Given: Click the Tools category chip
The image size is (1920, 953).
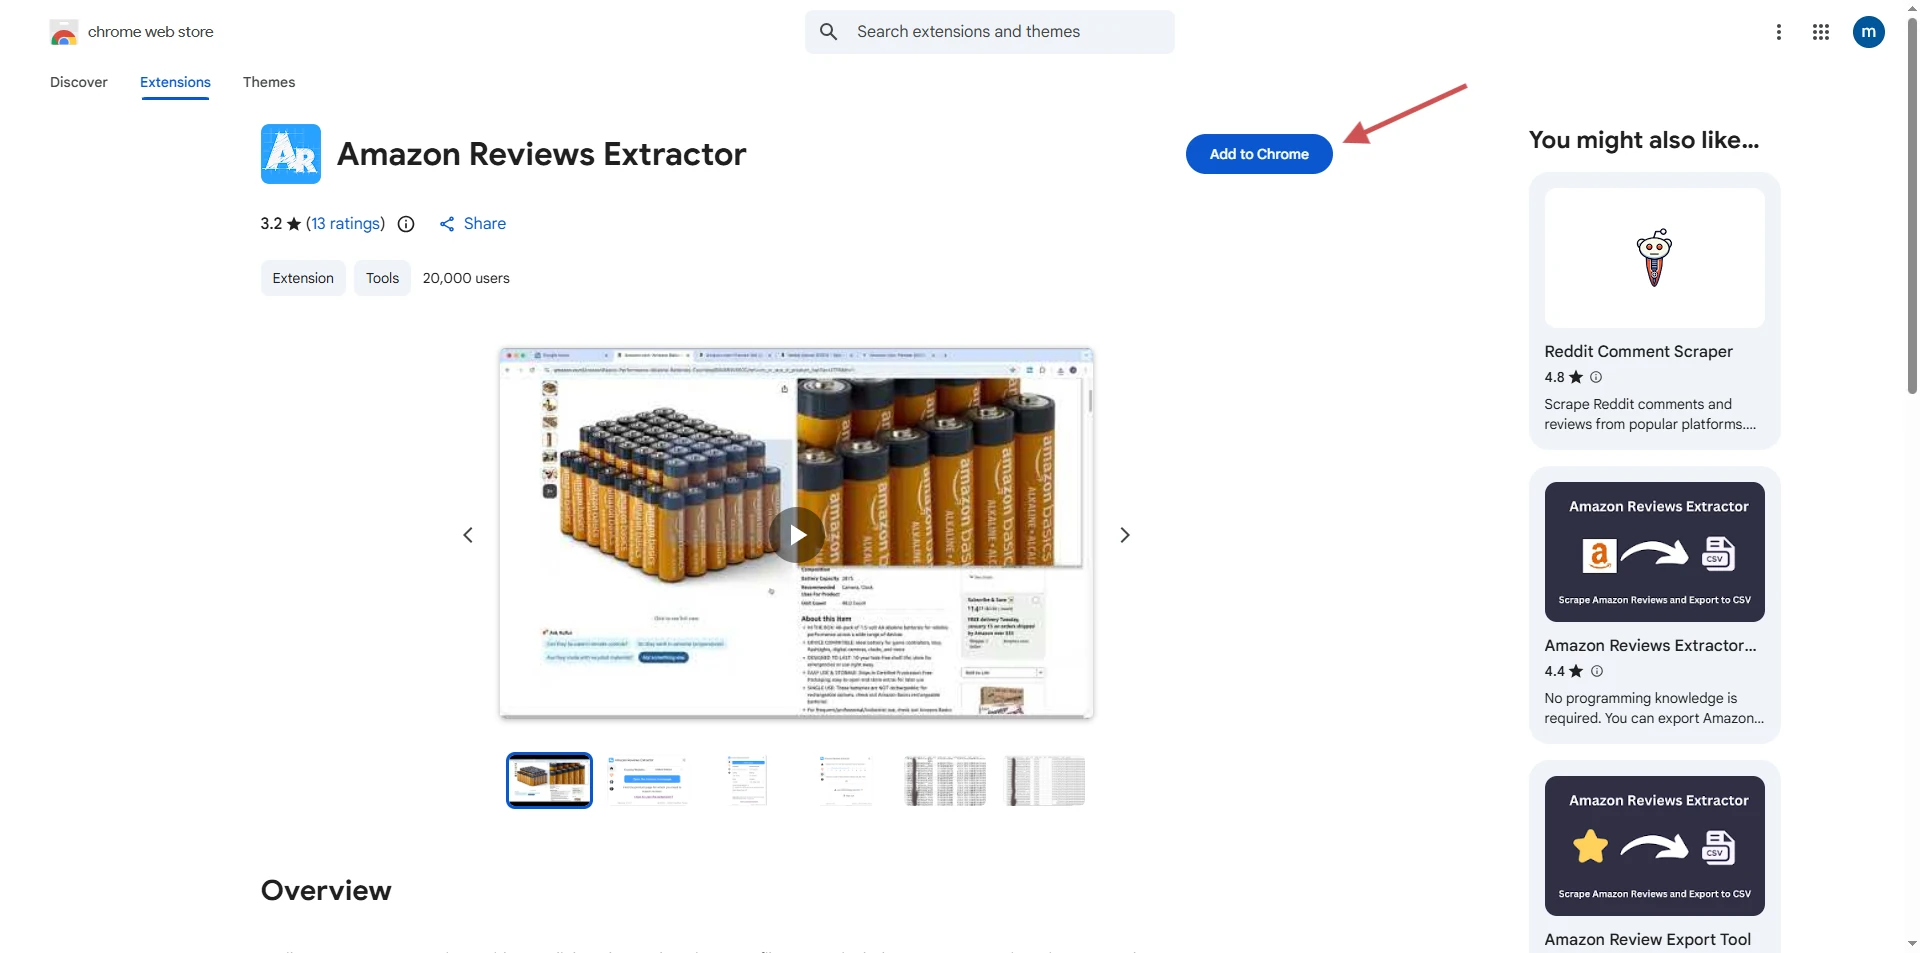Looking at the screenshot, I should (x=382, y=278).
